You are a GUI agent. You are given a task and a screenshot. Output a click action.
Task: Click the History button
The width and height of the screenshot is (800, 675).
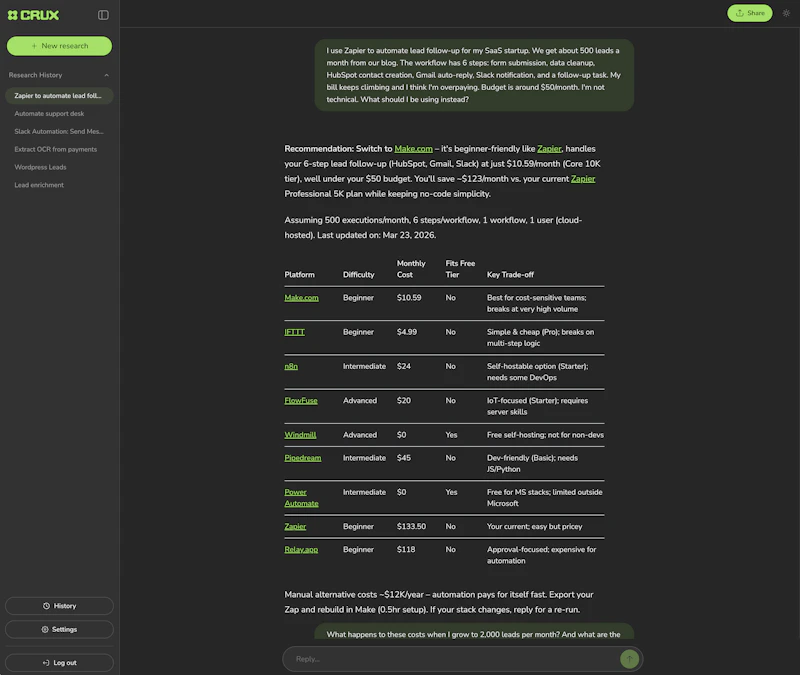(59, 606)
